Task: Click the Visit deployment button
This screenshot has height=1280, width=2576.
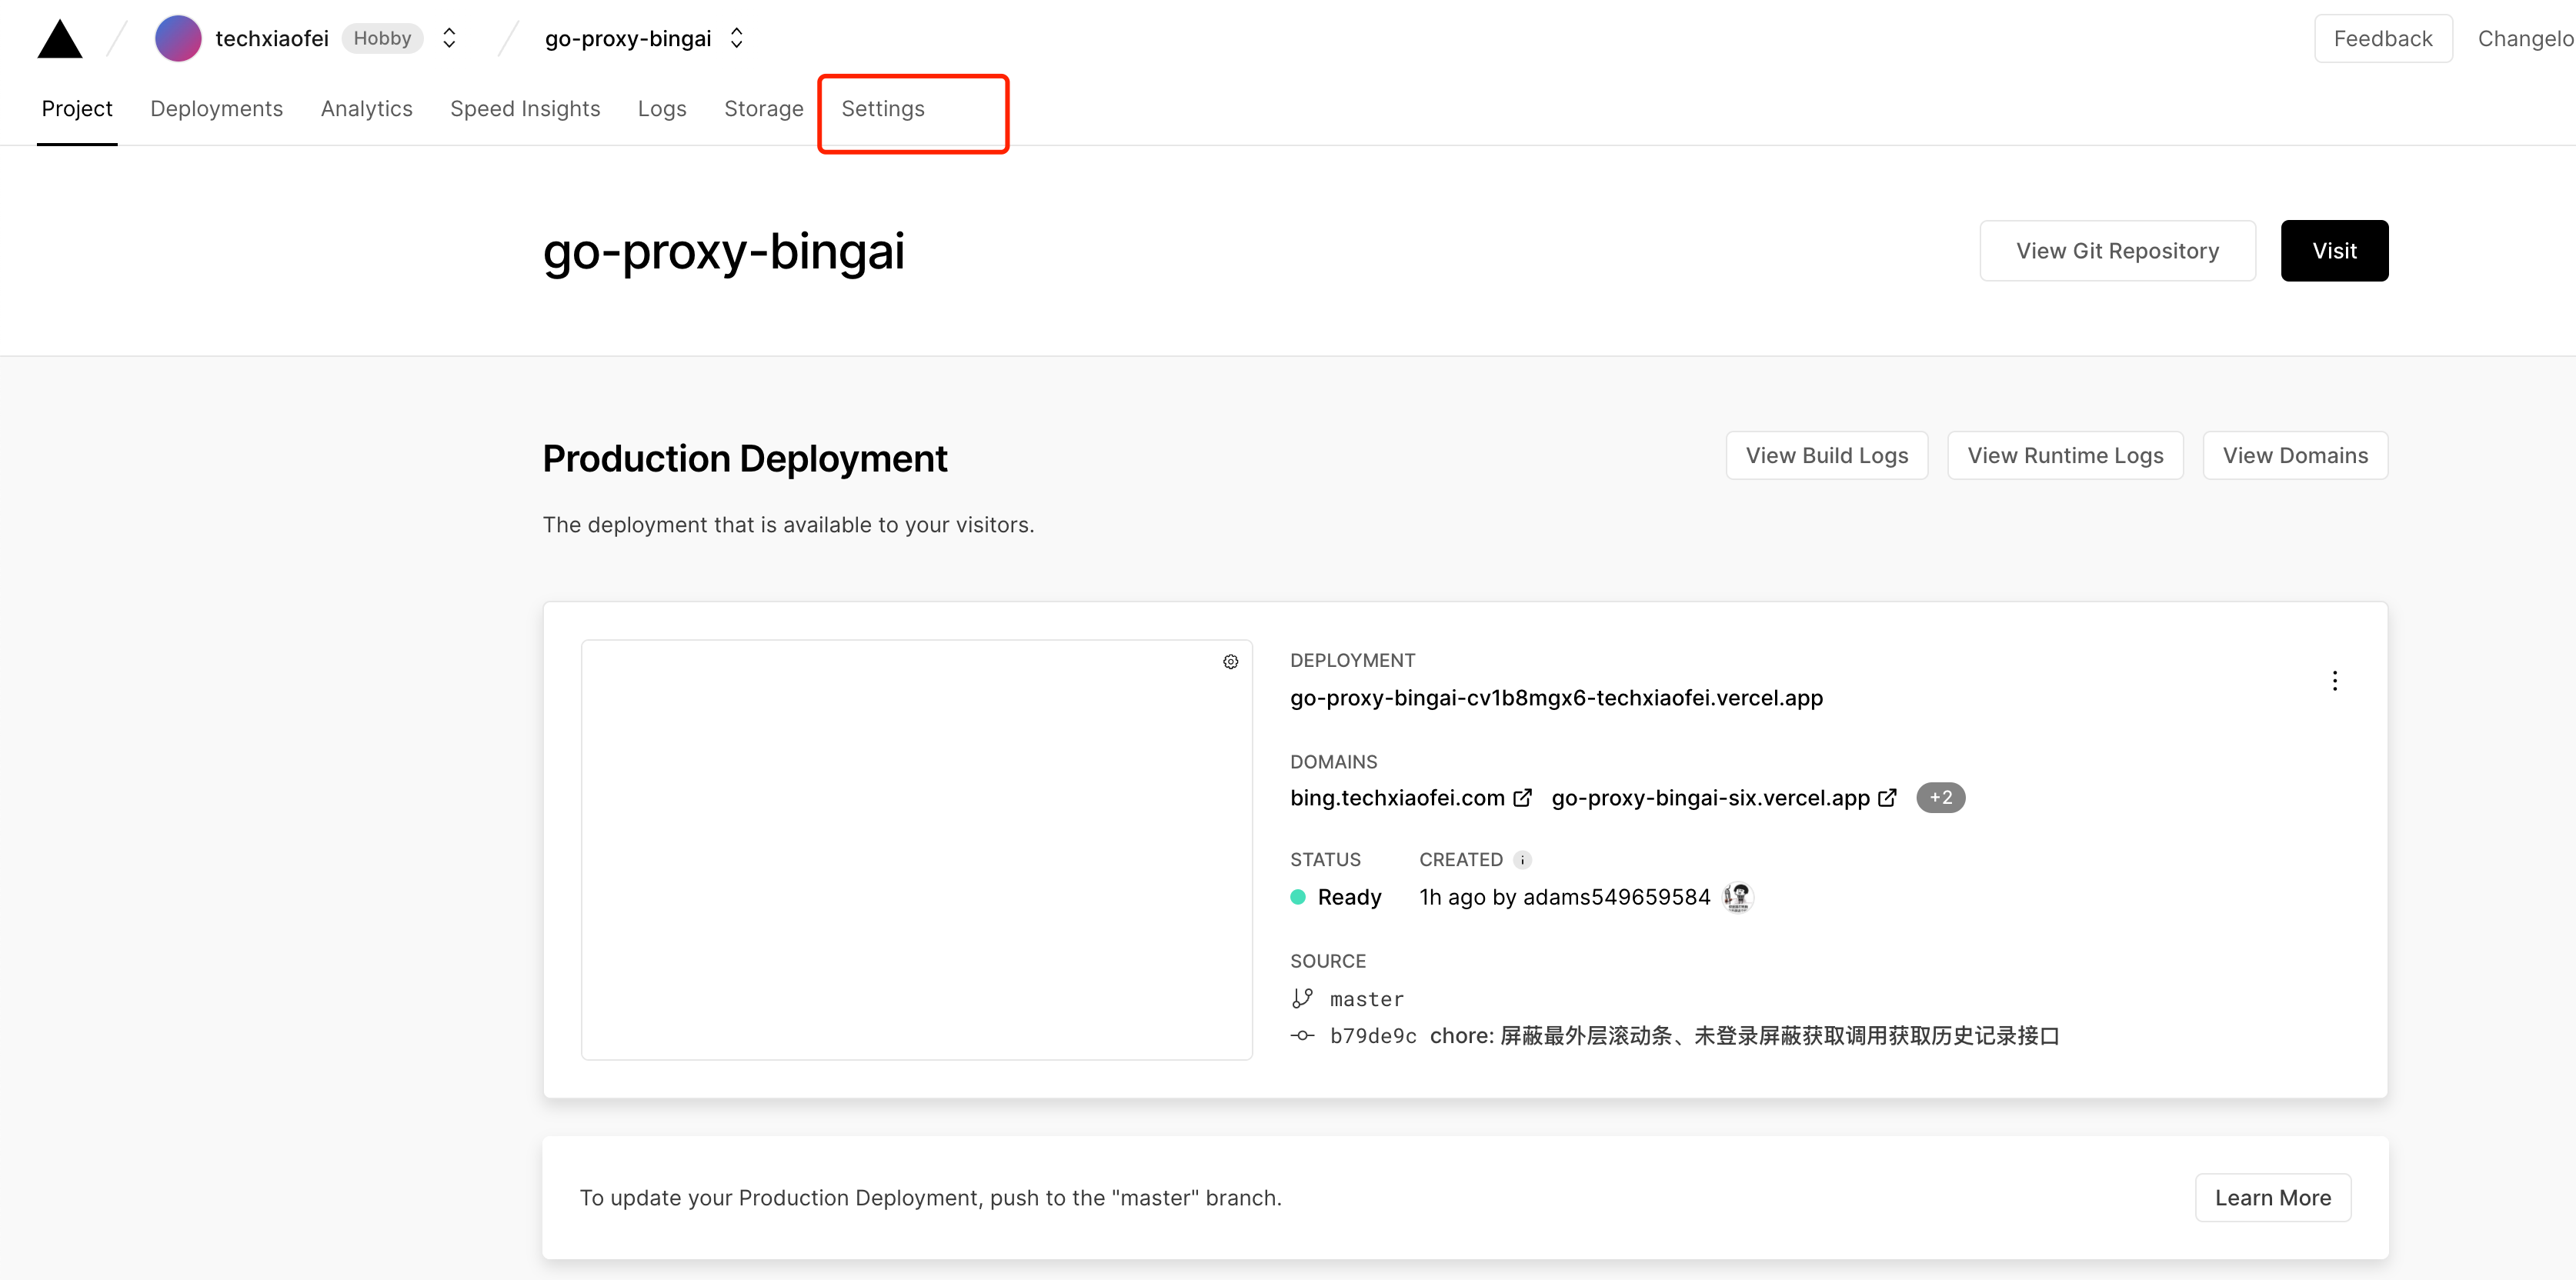Action: click(2334, 250)
